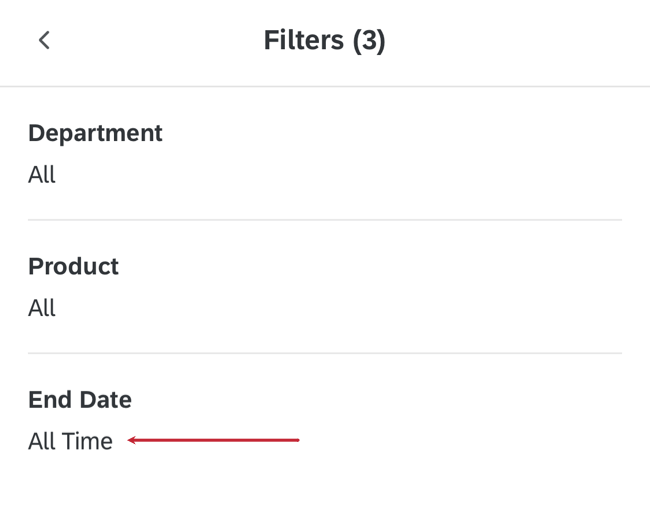
Task: Select the All value under Department
Action: tap(42, 175)
